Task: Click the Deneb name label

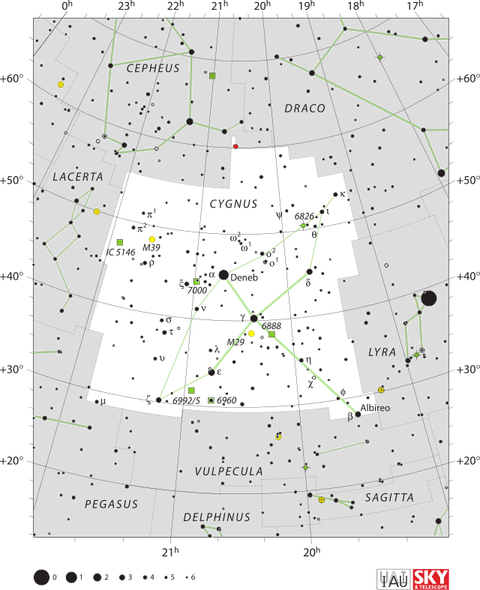Action: pyautogui.click(x=244, y=278)
